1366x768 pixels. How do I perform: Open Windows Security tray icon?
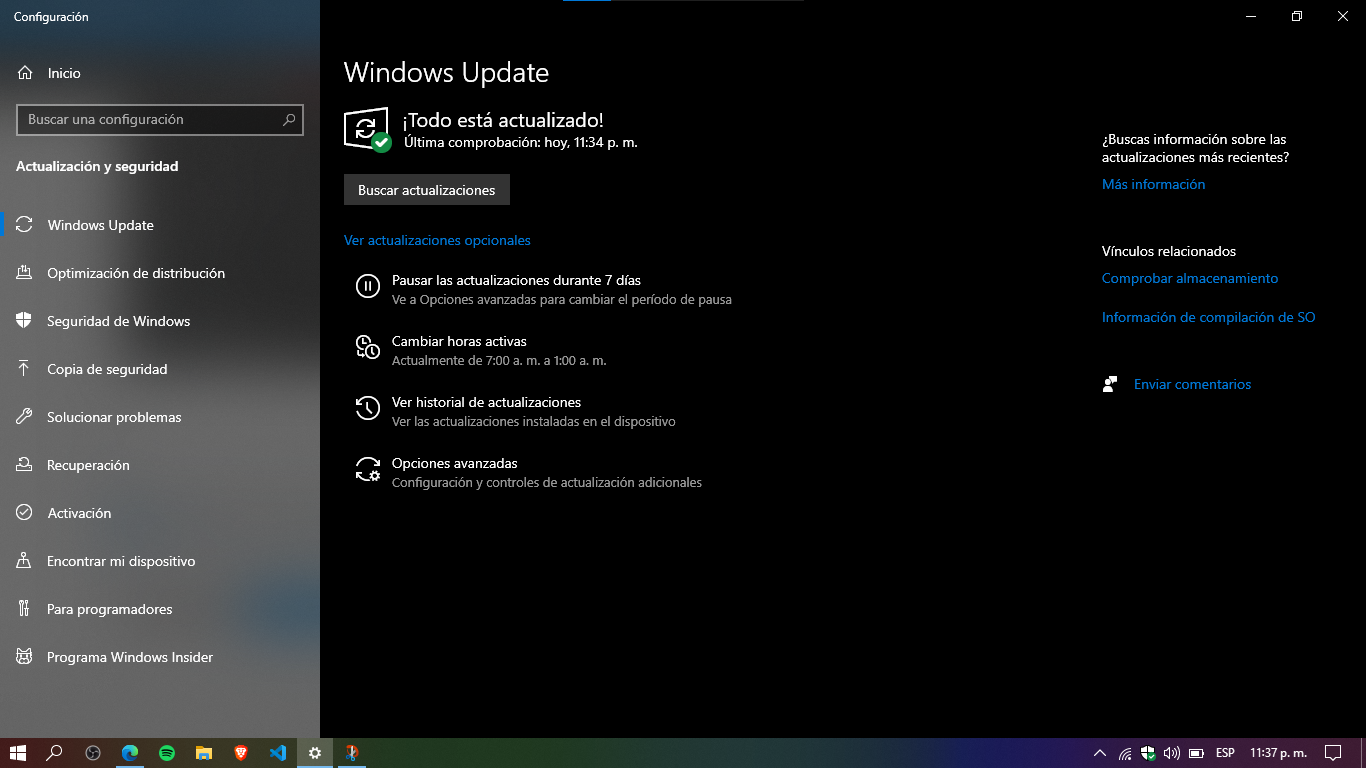point(1148,753)
